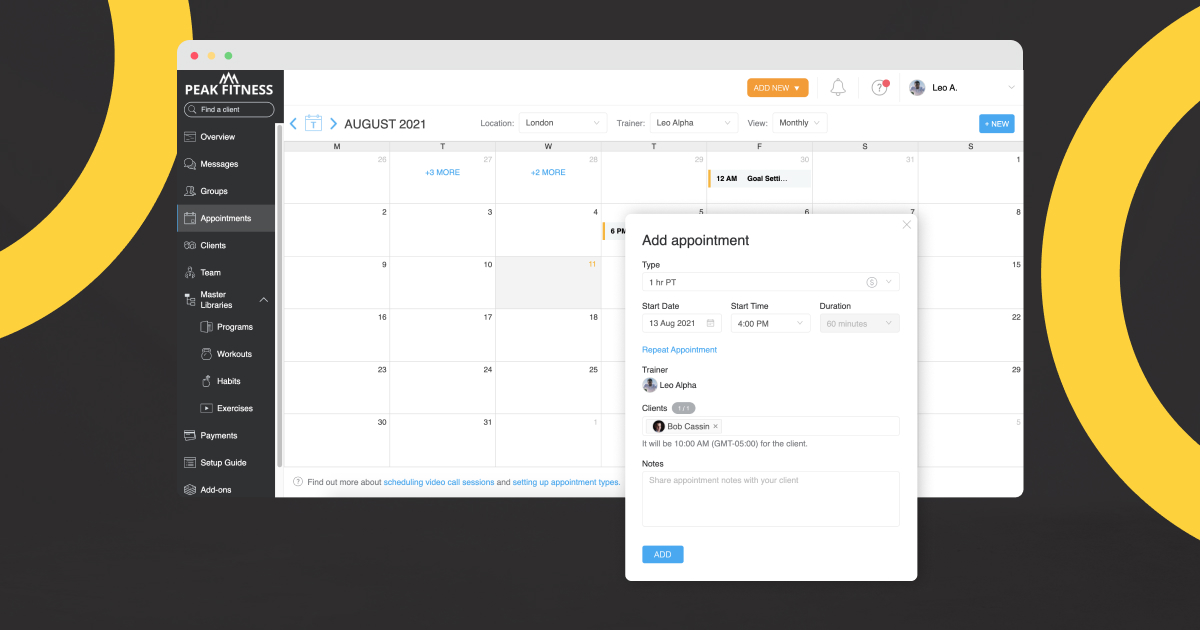
Task: Click the Find a client search box
Action: point(229,110)
